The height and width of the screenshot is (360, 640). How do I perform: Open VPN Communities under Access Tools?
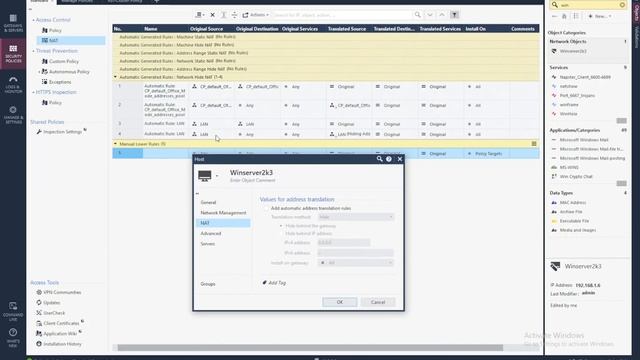[59, 292]
